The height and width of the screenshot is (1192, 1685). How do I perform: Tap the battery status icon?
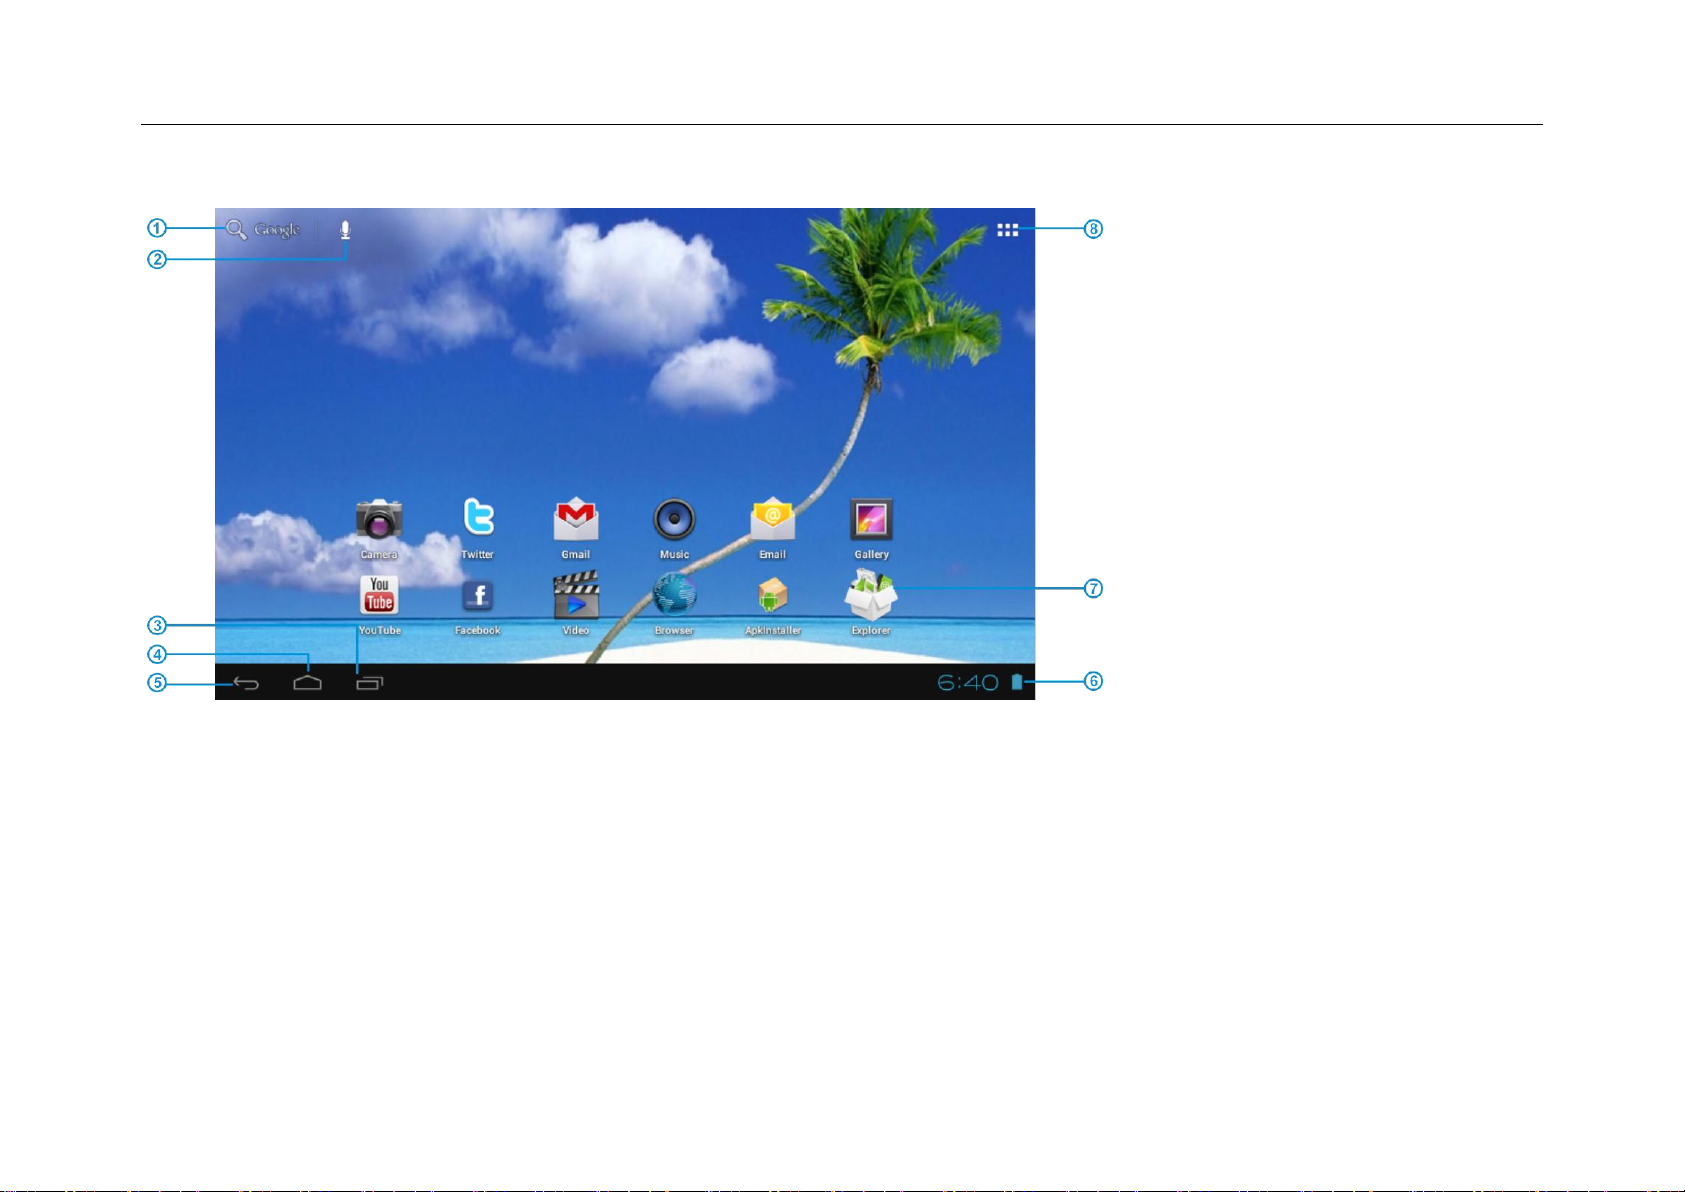(x=1017, y=682)
